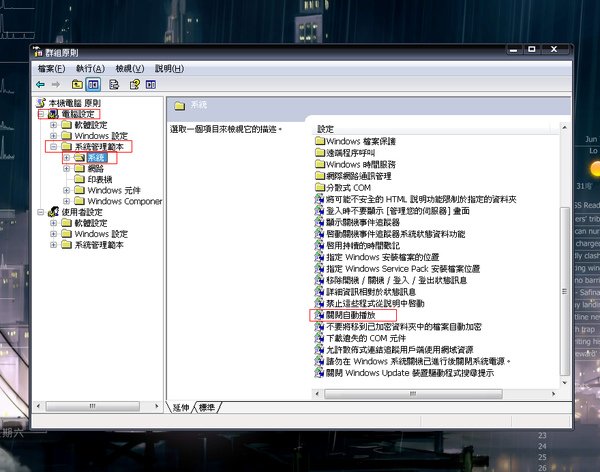The width and height of the screenshot is (600, 472).
Task: Maximize the 群組原則 window
Action: point(532,49)
